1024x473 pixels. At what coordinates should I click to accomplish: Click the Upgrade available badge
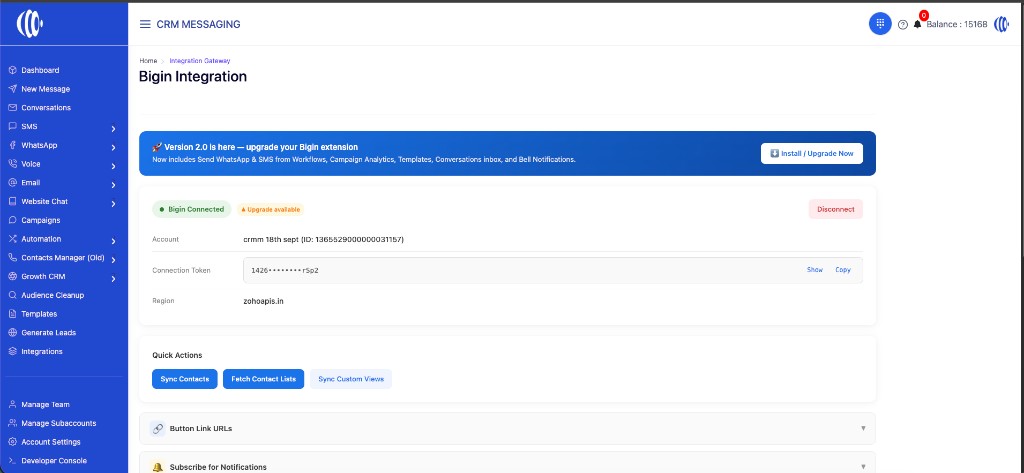coord(270,210)
